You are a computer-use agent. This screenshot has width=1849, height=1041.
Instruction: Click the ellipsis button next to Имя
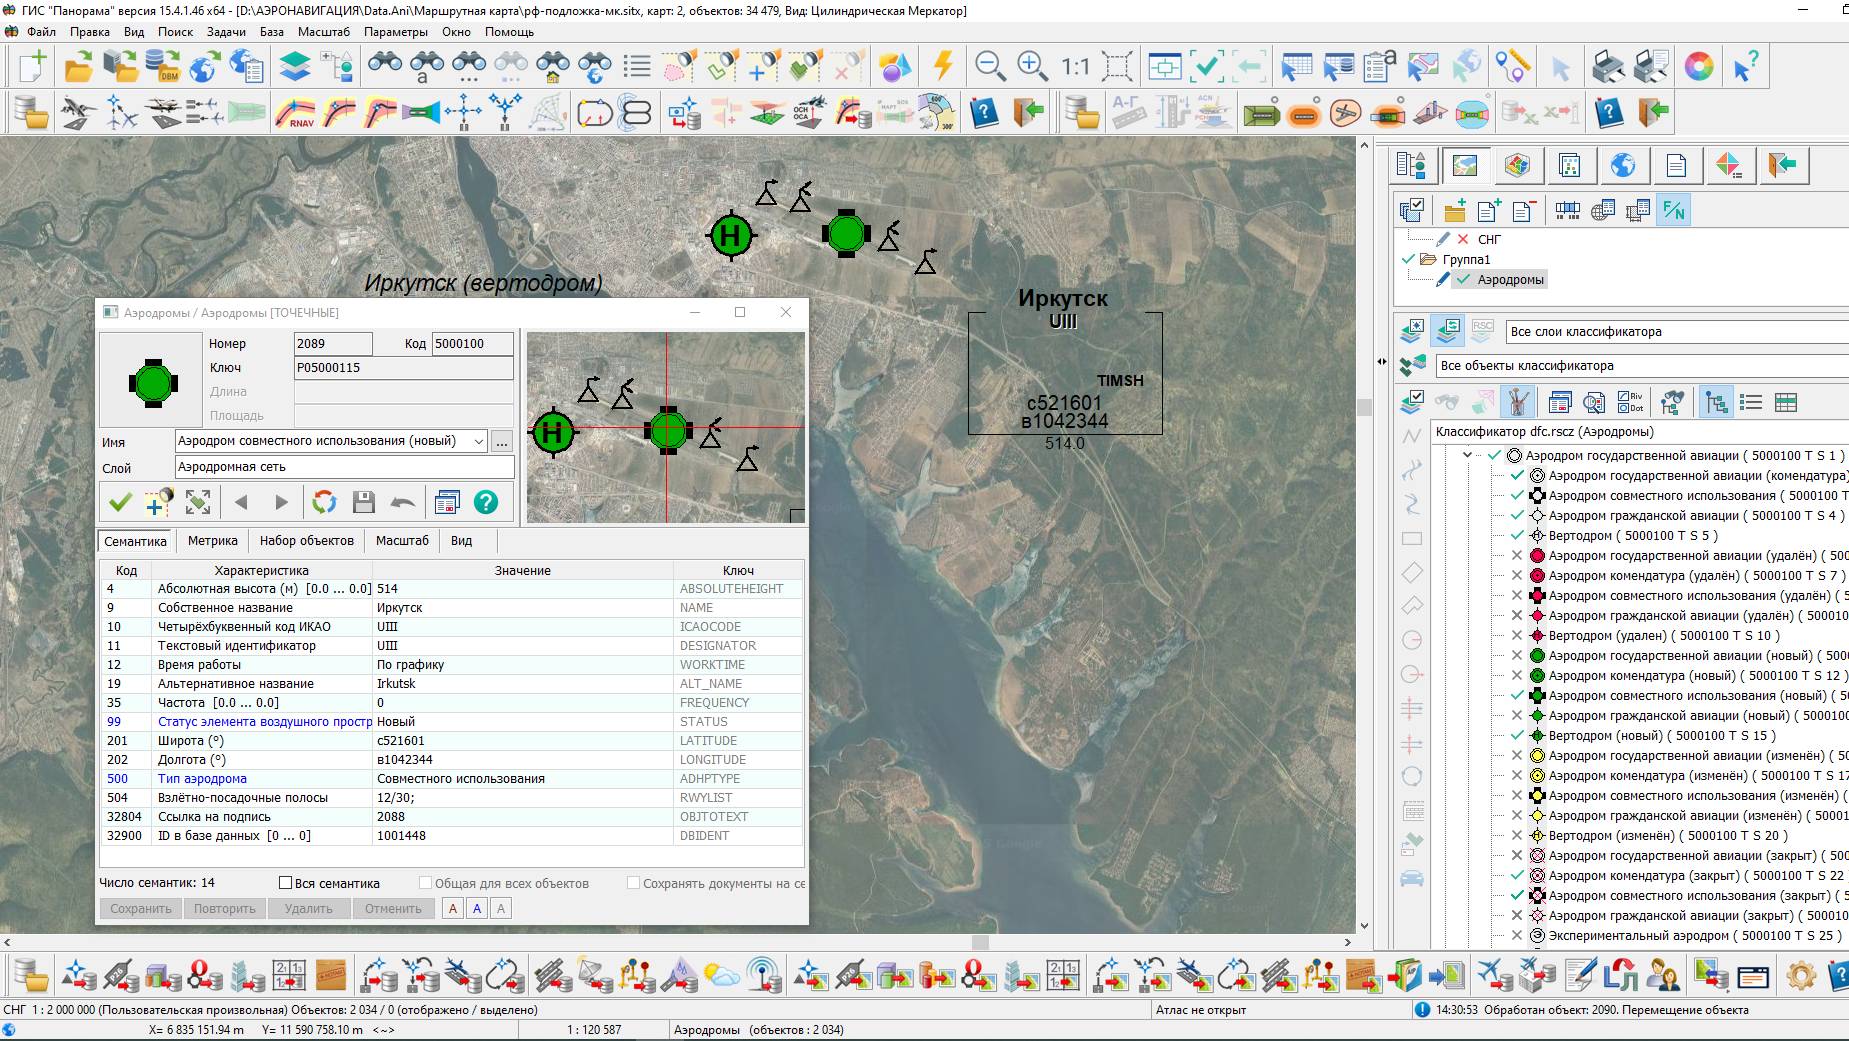click(x=502, y=441)
